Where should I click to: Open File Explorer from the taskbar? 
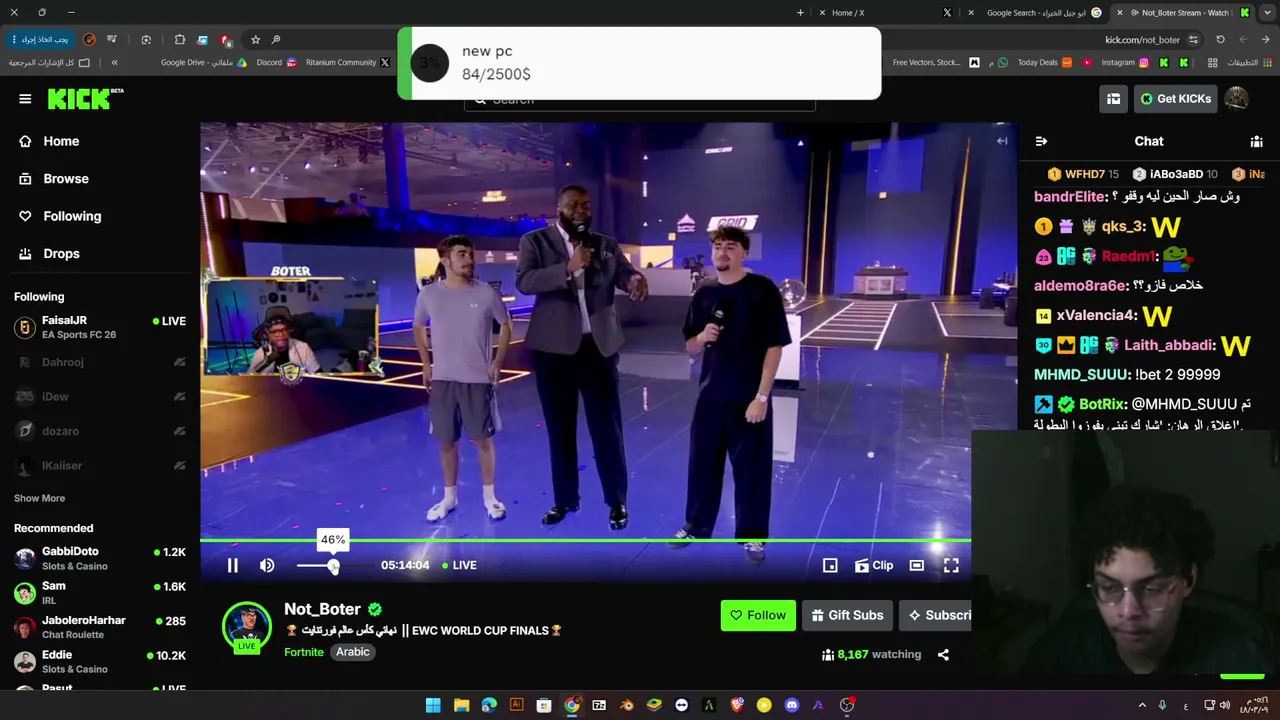tap(461, 705)
